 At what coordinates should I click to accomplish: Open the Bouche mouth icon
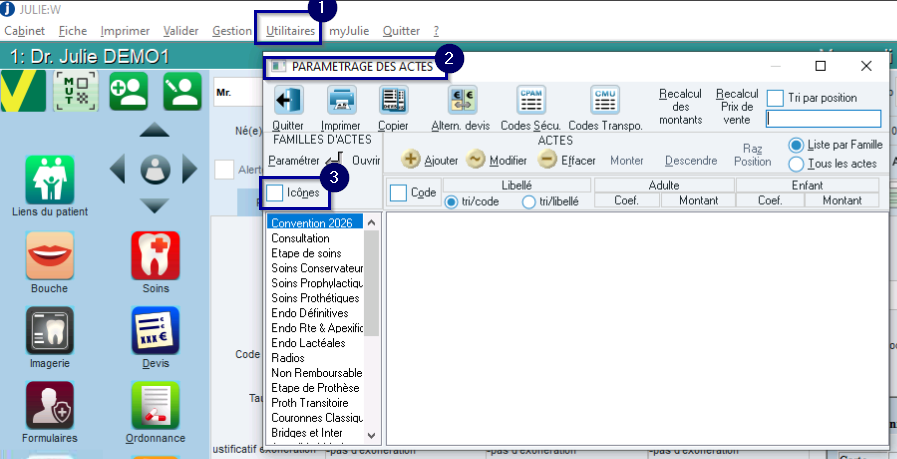(x=50, y=255)
